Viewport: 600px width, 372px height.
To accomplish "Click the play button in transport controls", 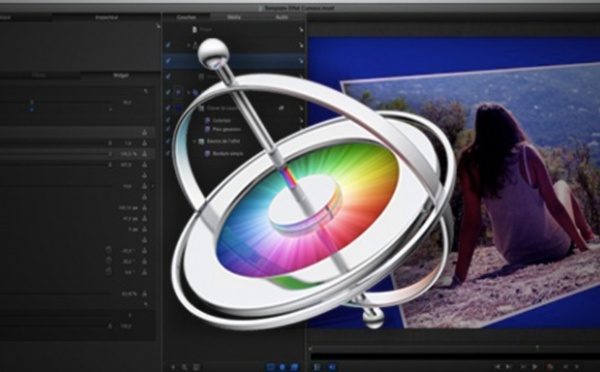I will coord(535,367).
